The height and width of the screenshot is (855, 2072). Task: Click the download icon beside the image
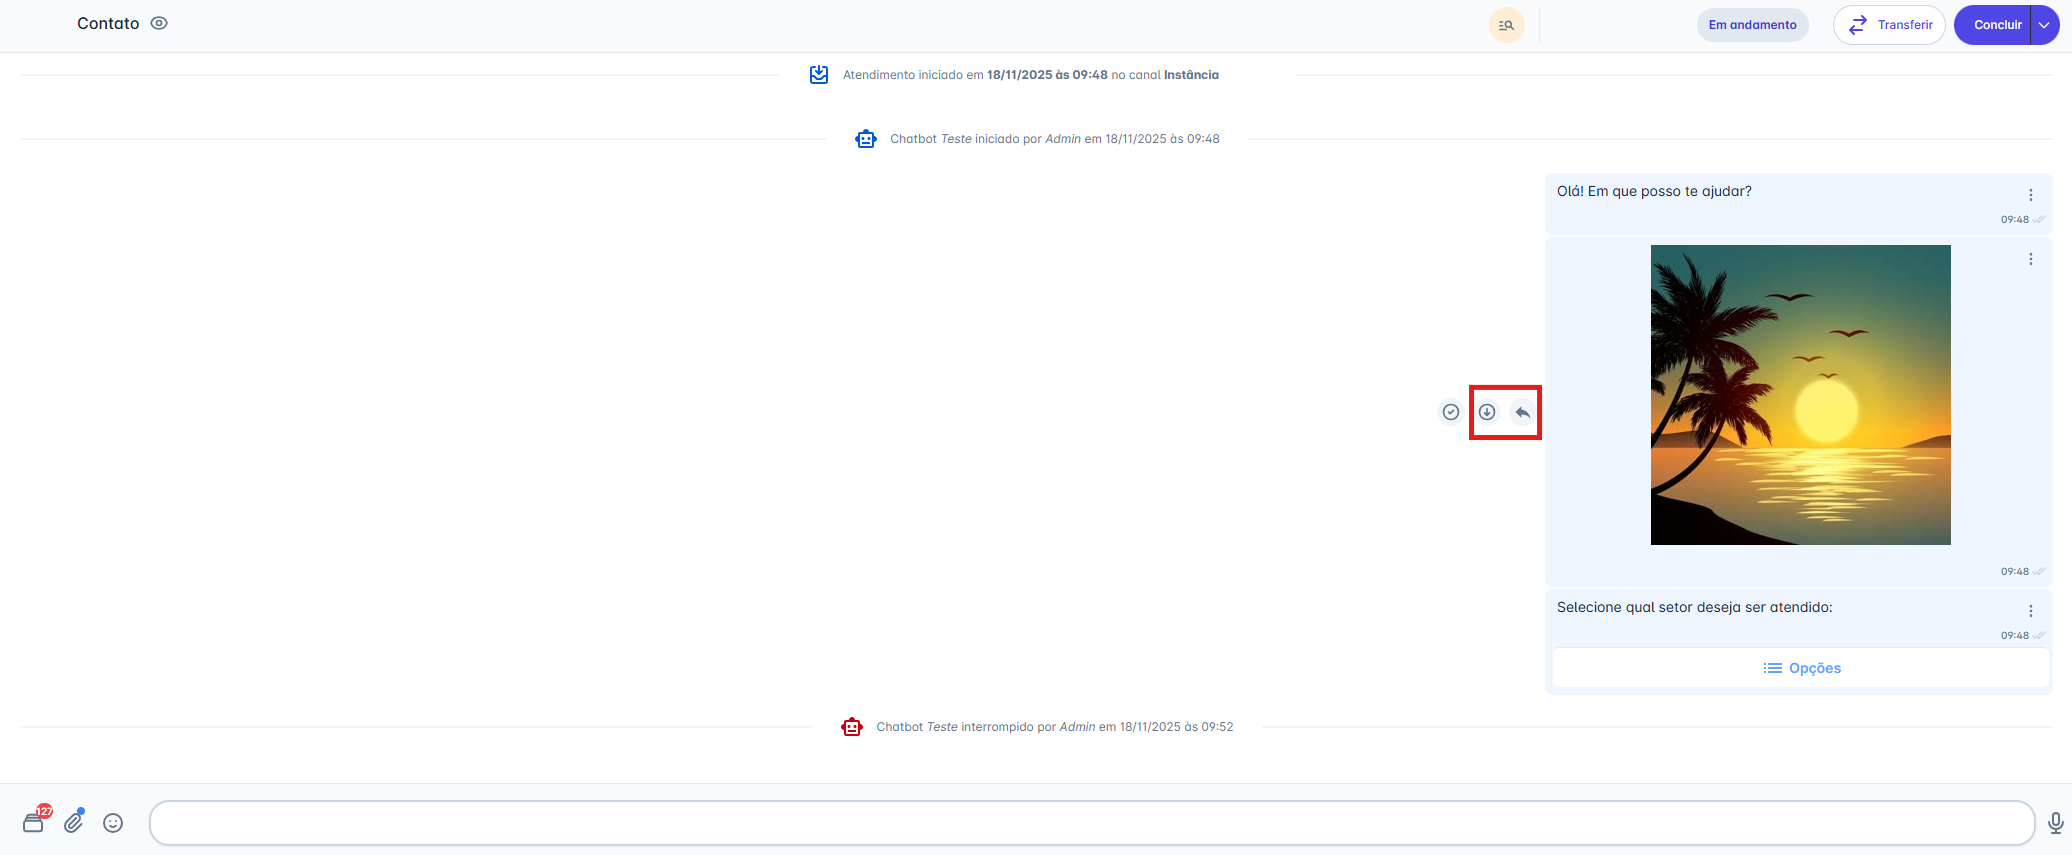pos(1487,412)
